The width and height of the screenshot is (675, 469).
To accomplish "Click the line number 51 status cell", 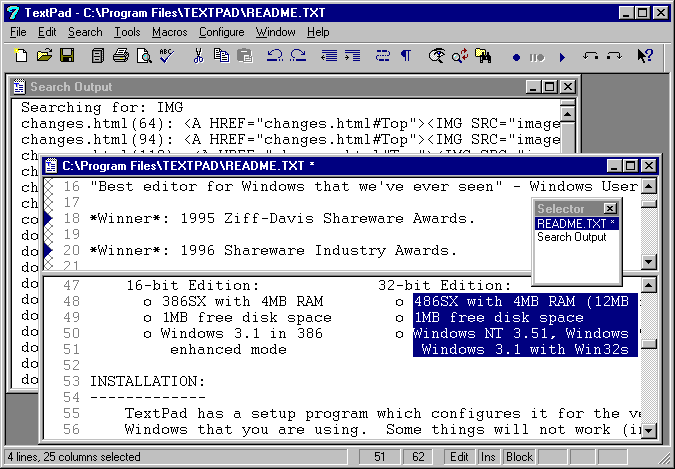I will click(379, 457).
